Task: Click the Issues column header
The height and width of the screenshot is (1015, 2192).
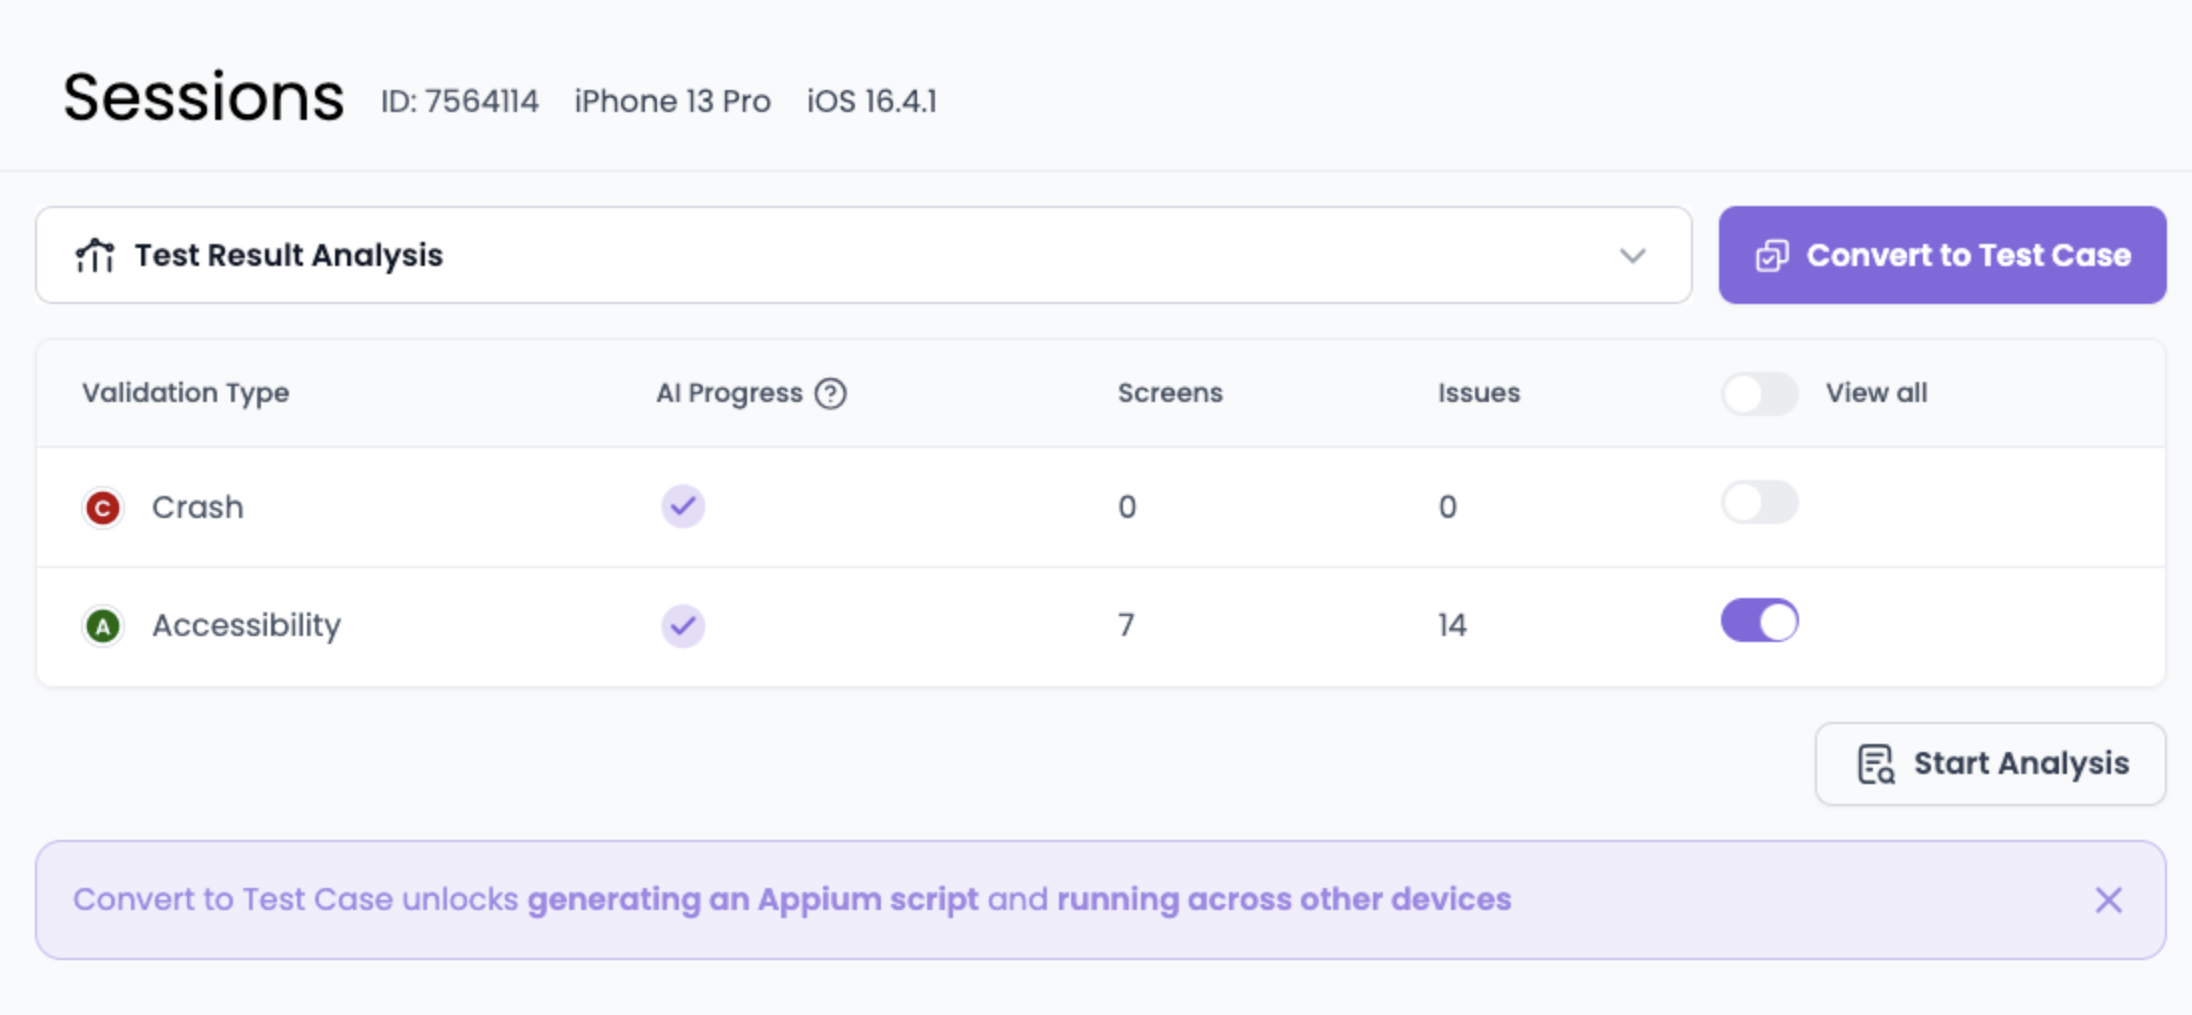Action: (x=1479, y=393)
